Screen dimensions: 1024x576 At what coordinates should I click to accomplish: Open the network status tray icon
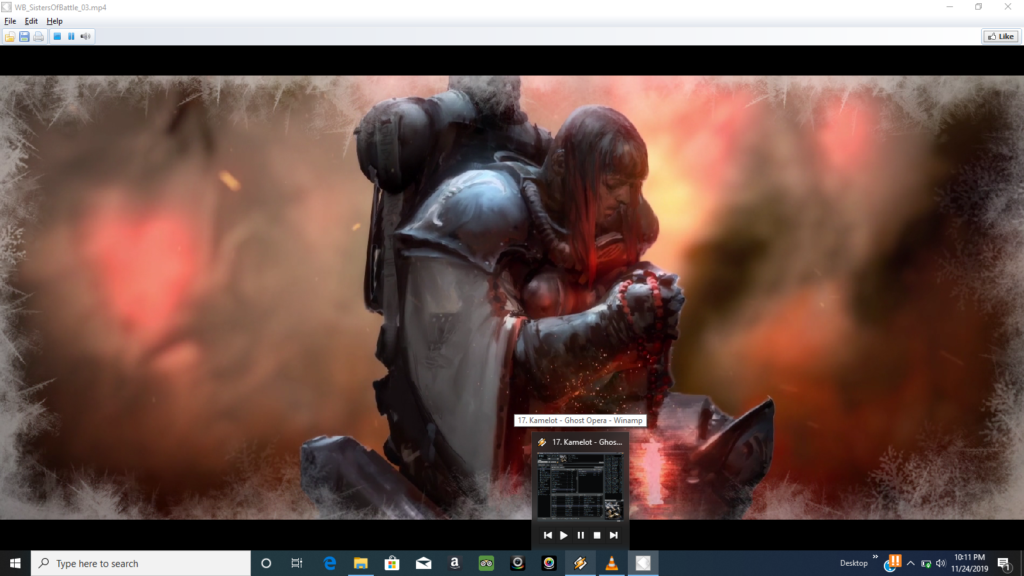tap(926, 564)
